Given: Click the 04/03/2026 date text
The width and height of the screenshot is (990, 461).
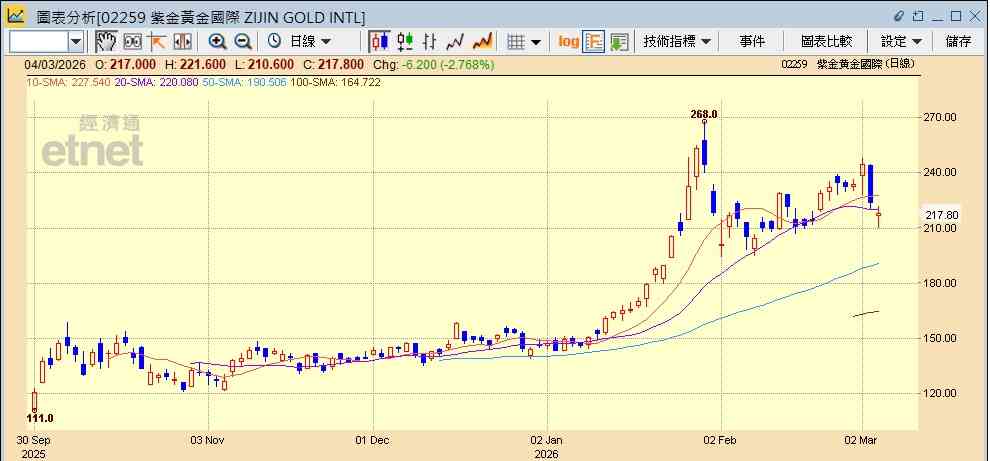Looking at the screenshot, I should 56,65.
